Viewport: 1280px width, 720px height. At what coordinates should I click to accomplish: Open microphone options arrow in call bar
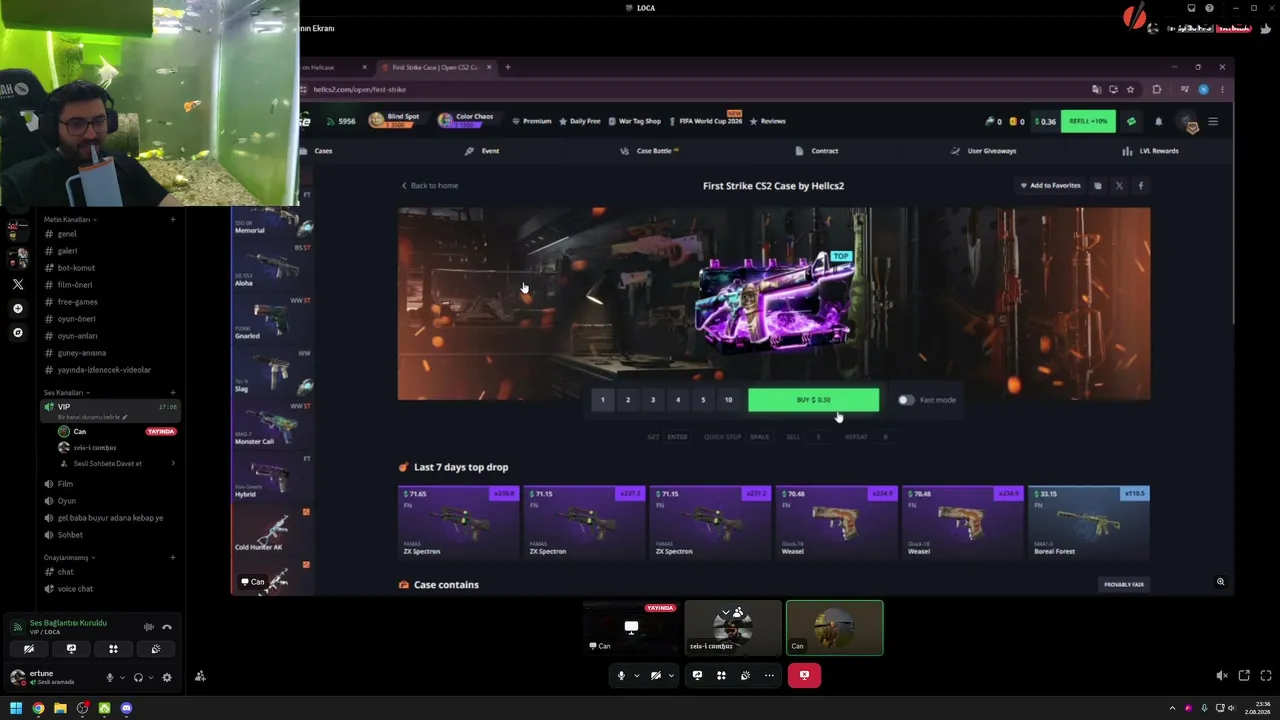pos(636,675)
